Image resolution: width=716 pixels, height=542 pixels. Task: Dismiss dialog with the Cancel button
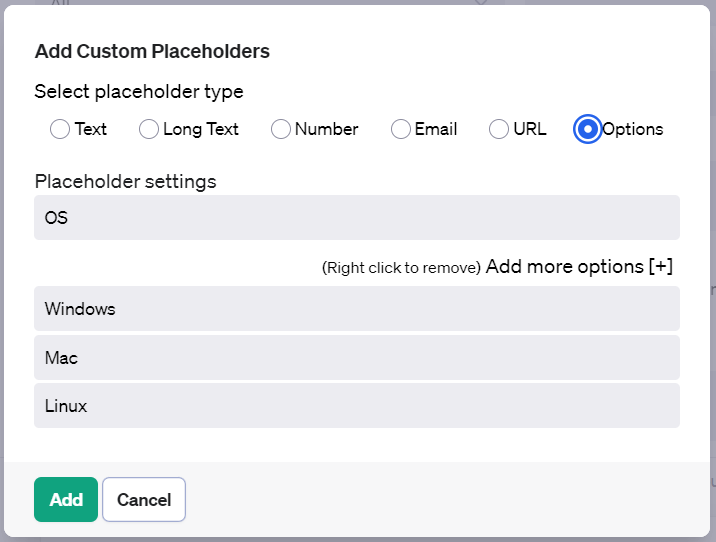point(144,500)
